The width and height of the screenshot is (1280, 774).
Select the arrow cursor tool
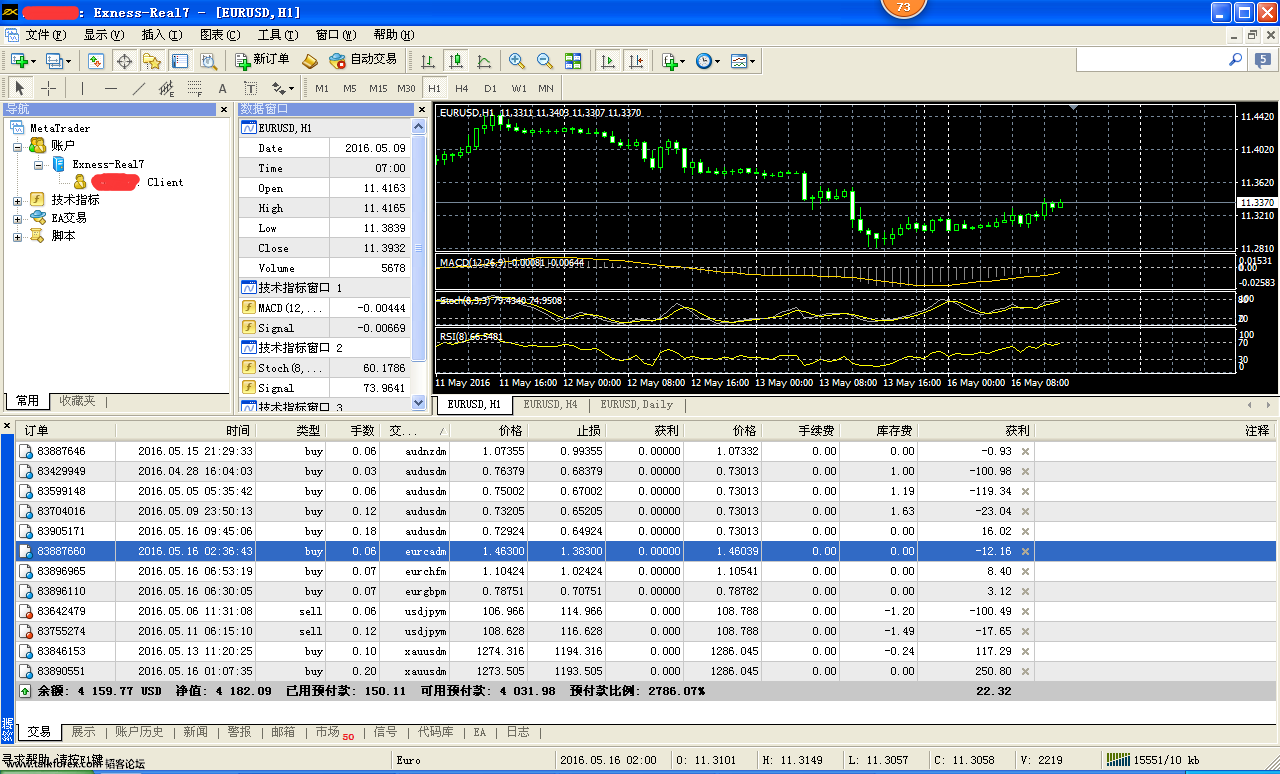(19, 88)
